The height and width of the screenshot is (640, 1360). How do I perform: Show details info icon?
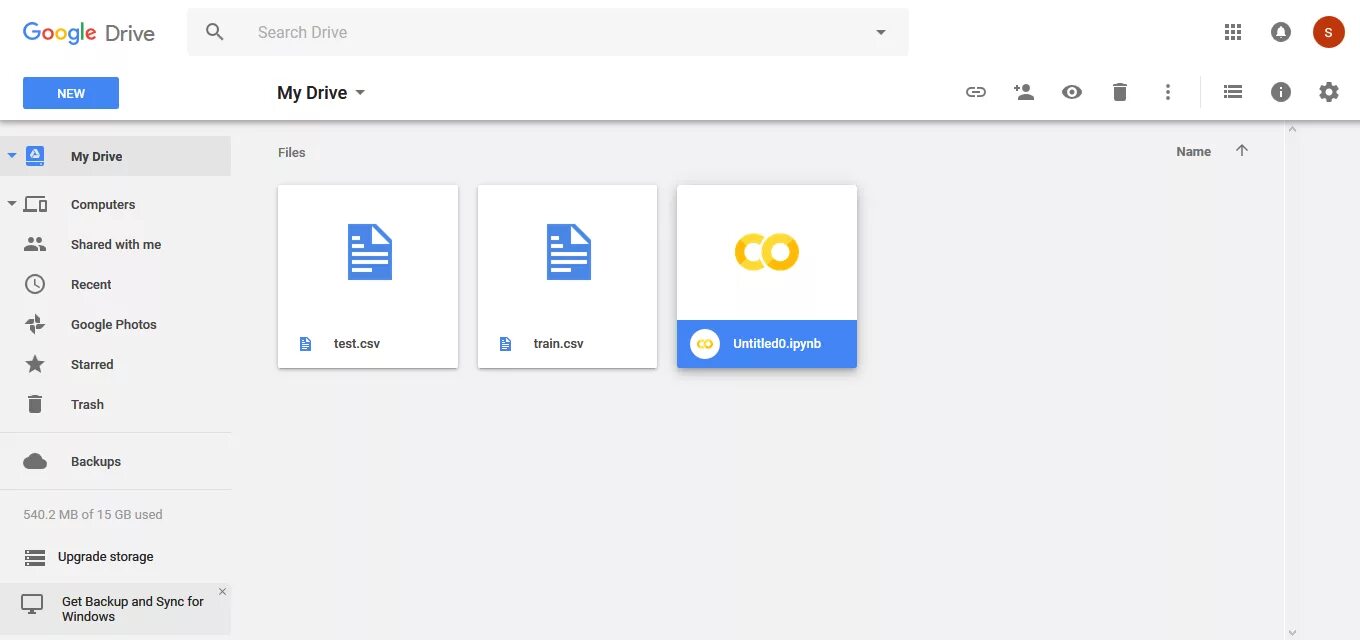1281,92
